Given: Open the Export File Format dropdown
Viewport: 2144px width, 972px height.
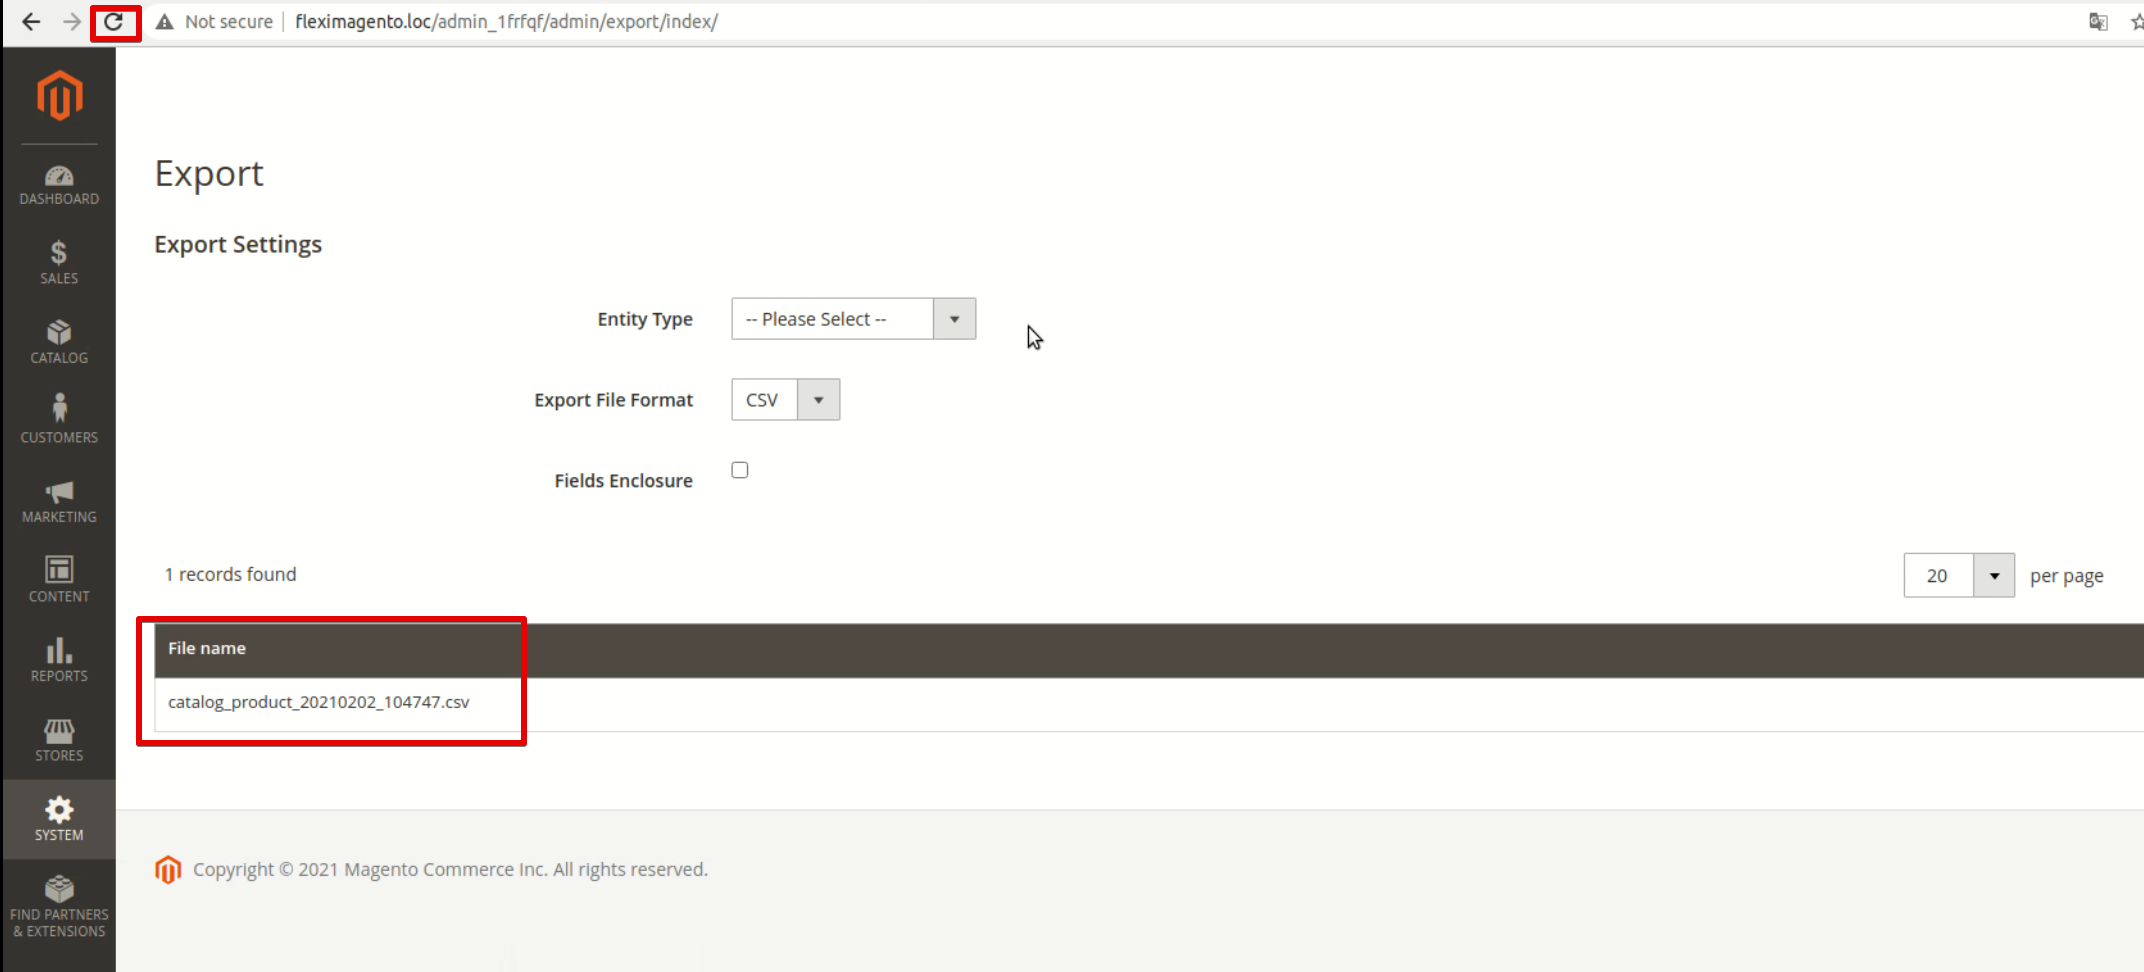Looking at the screenshot, I should 785,400.
